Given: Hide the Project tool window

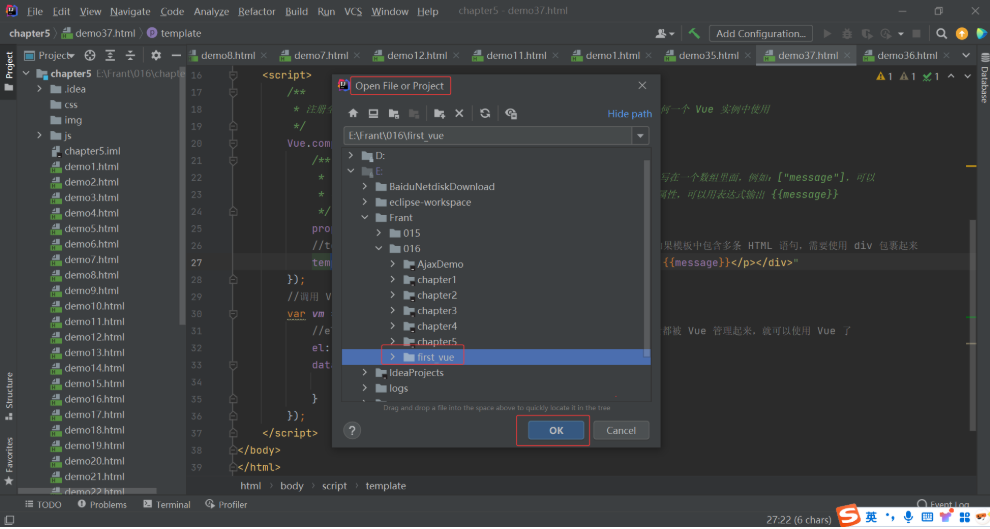Looking at the screenshot, I should (176, 56).
